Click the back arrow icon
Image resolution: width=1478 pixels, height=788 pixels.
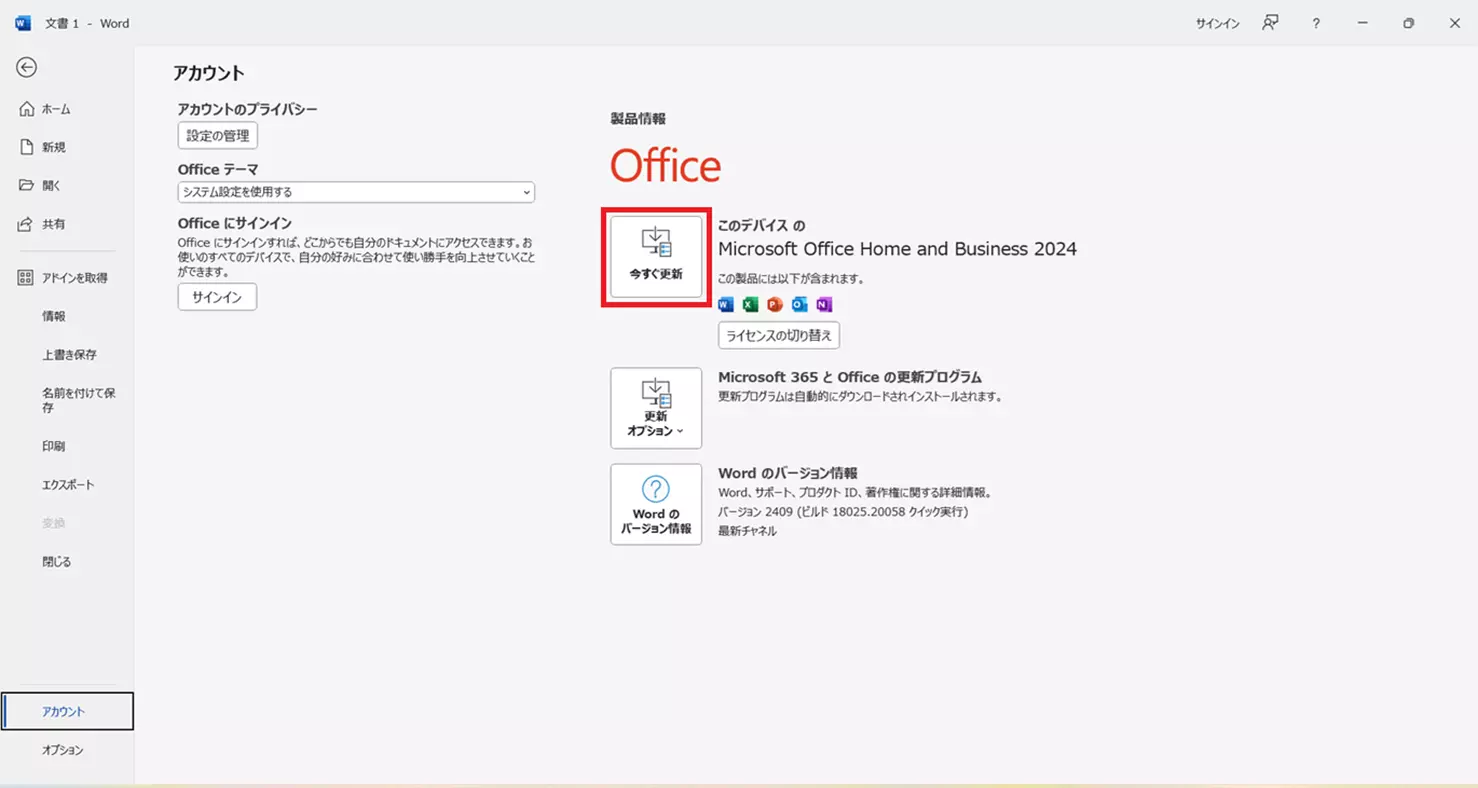27,67
